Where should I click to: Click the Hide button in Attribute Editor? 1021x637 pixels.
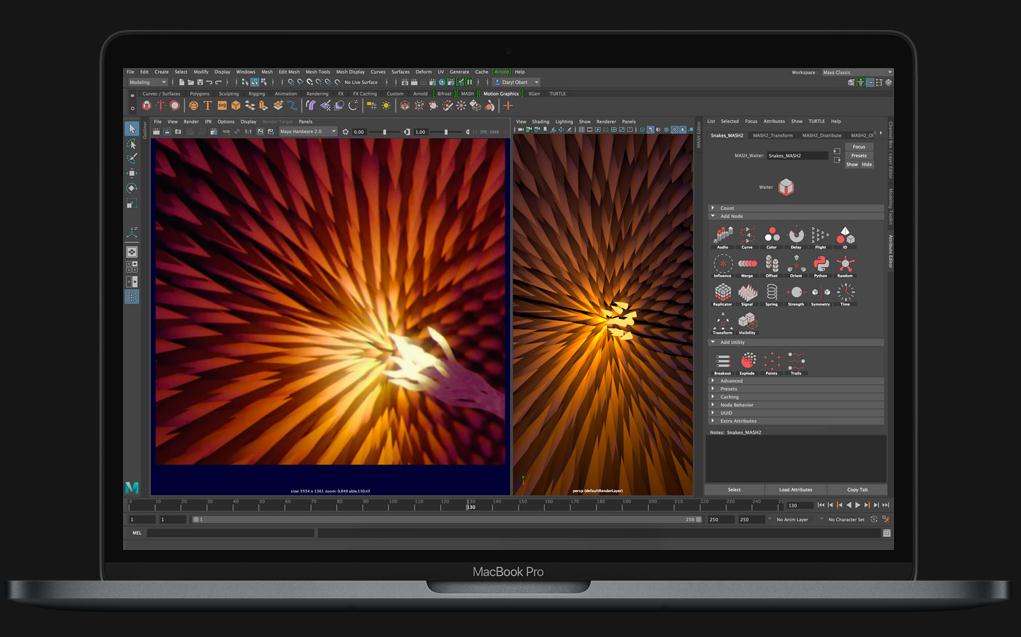click(867, 165)
